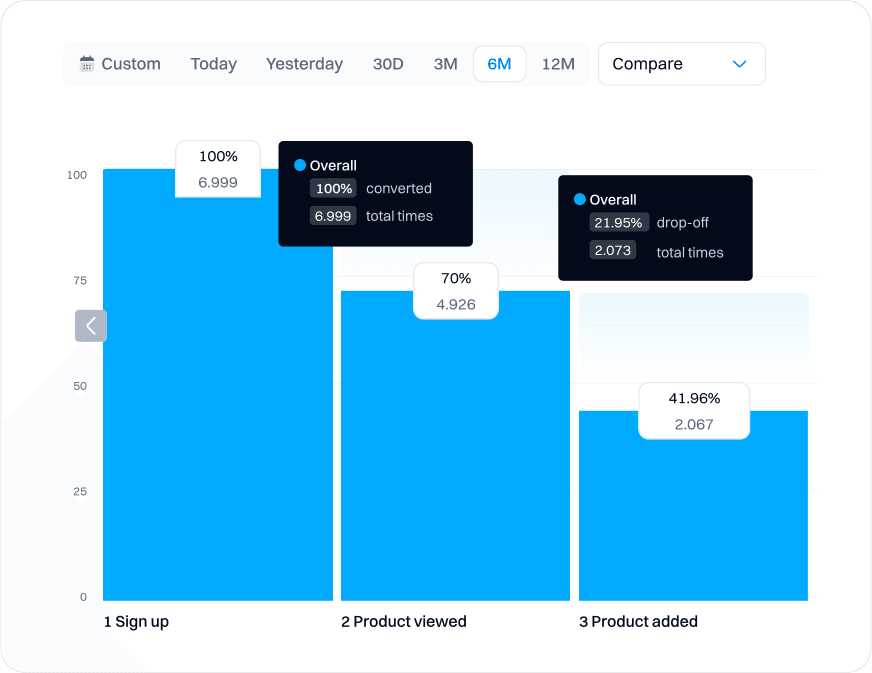The height and width of the screenshot is (673, 872).
Task: Click the highlighted 6M range tab
Action: [500, 63]
